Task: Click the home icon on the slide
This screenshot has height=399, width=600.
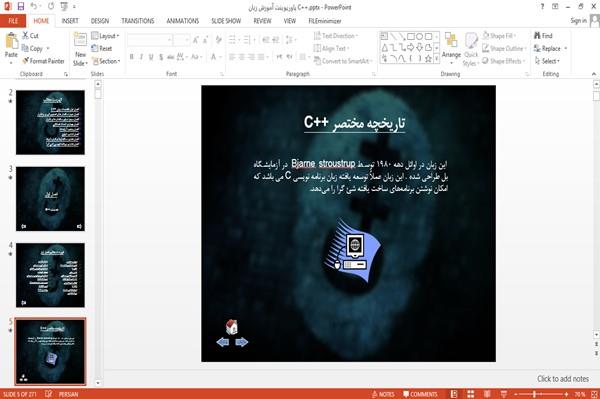Action: 232,327
